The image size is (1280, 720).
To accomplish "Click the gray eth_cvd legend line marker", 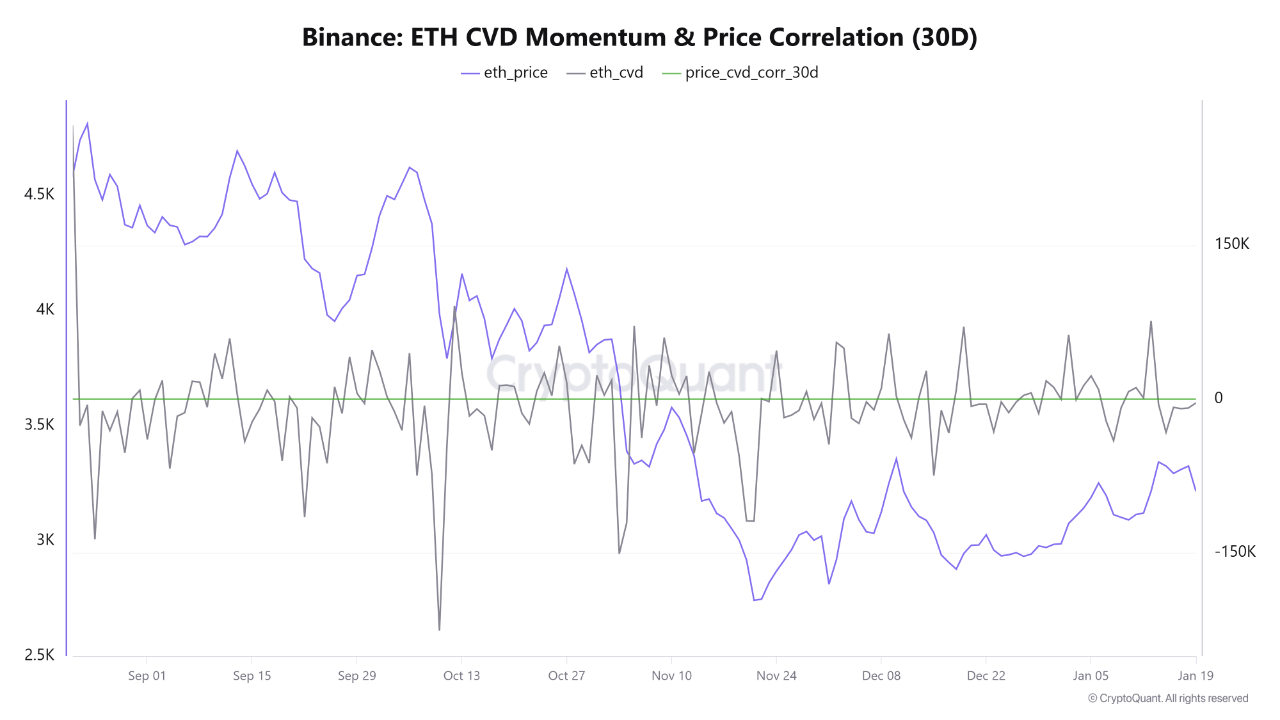I will (576, 73).
